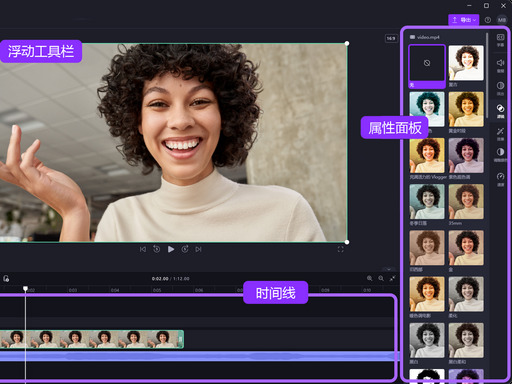Screen dimensions: 512x384
Task: Open the Speed tab with gauge icon
Action: click(500, 179)
